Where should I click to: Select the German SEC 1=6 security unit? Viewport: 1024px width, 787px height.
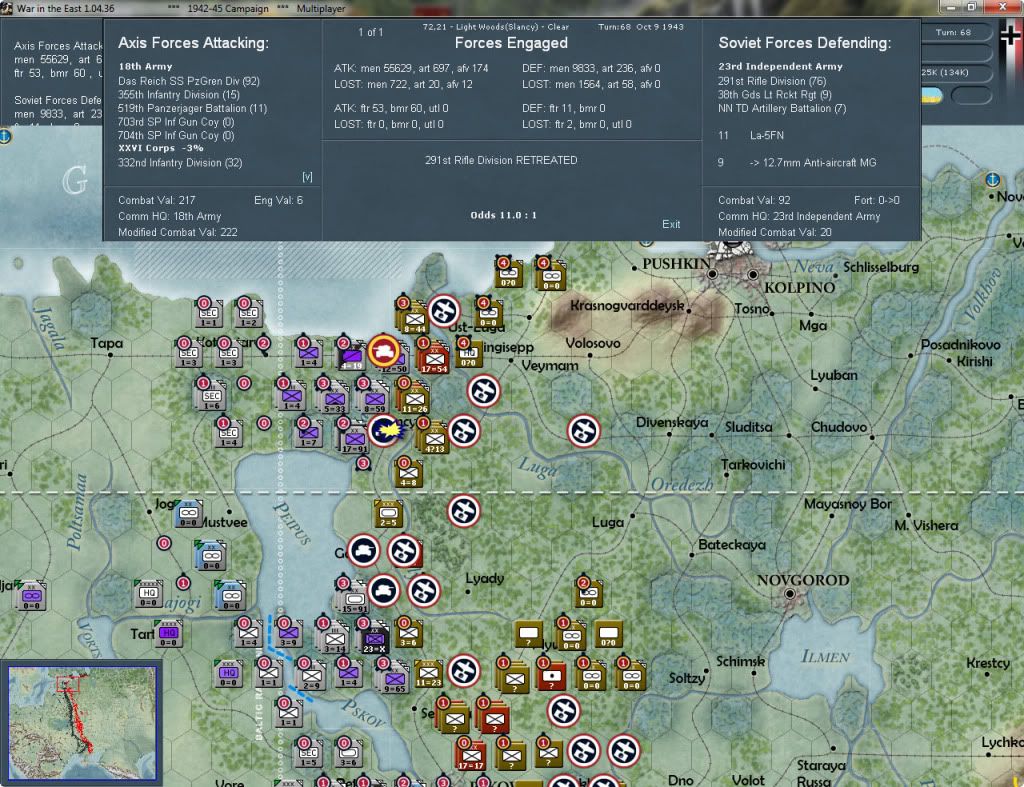(x=211, y=397)
